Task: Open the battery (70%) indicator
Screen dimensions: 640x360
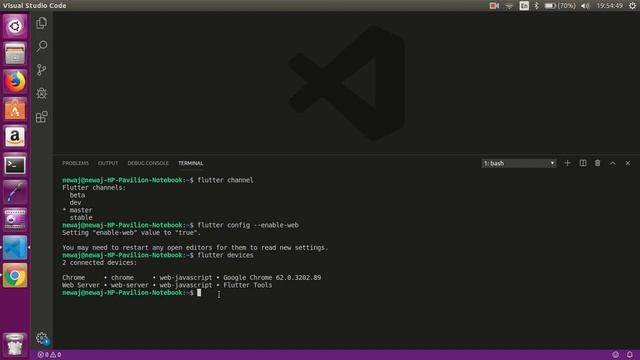Action: pos(560,6)
